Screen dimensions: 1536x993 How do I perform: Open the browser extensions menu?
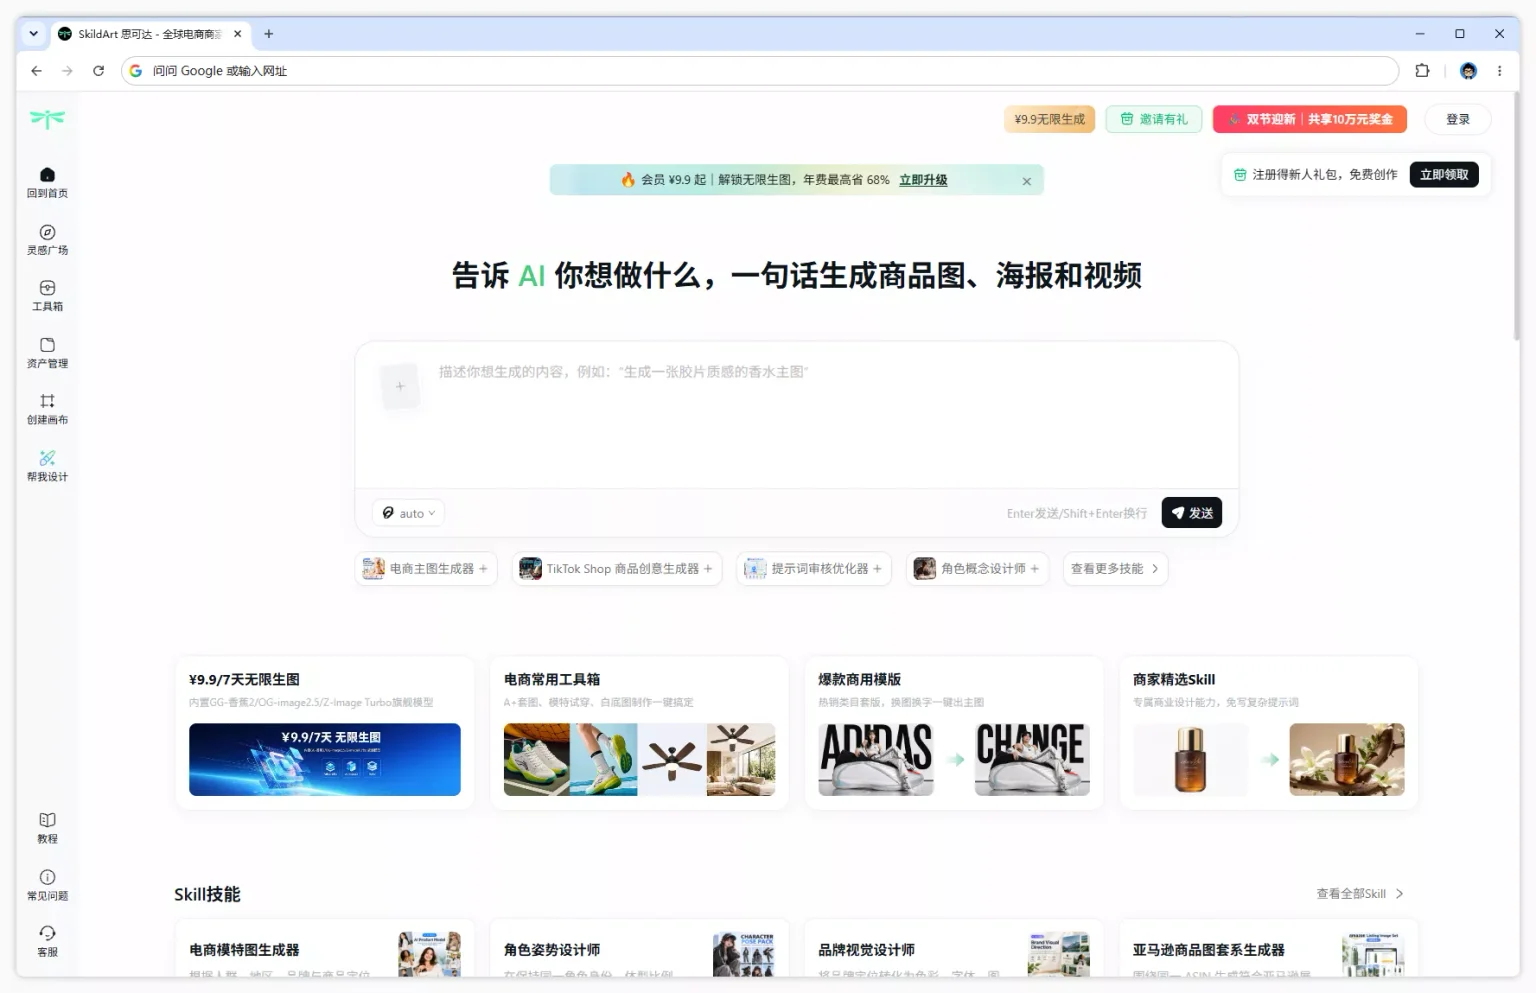tap(1422, 71)
